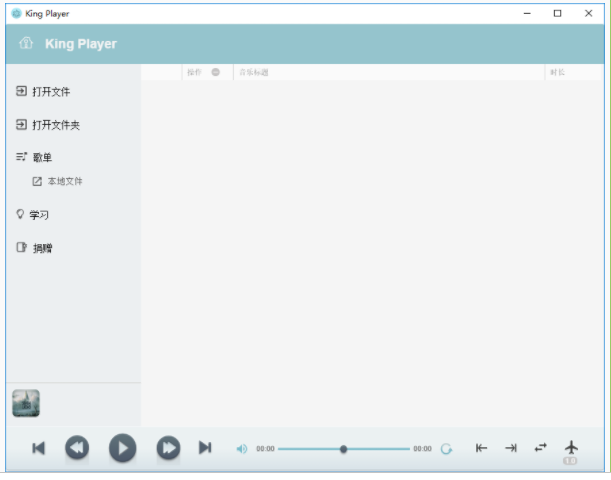The width and height of the screenshot is (611, 480).
Task: Click the playback progress slider handle
Action: pyautogui.click(x=343, y=449)
